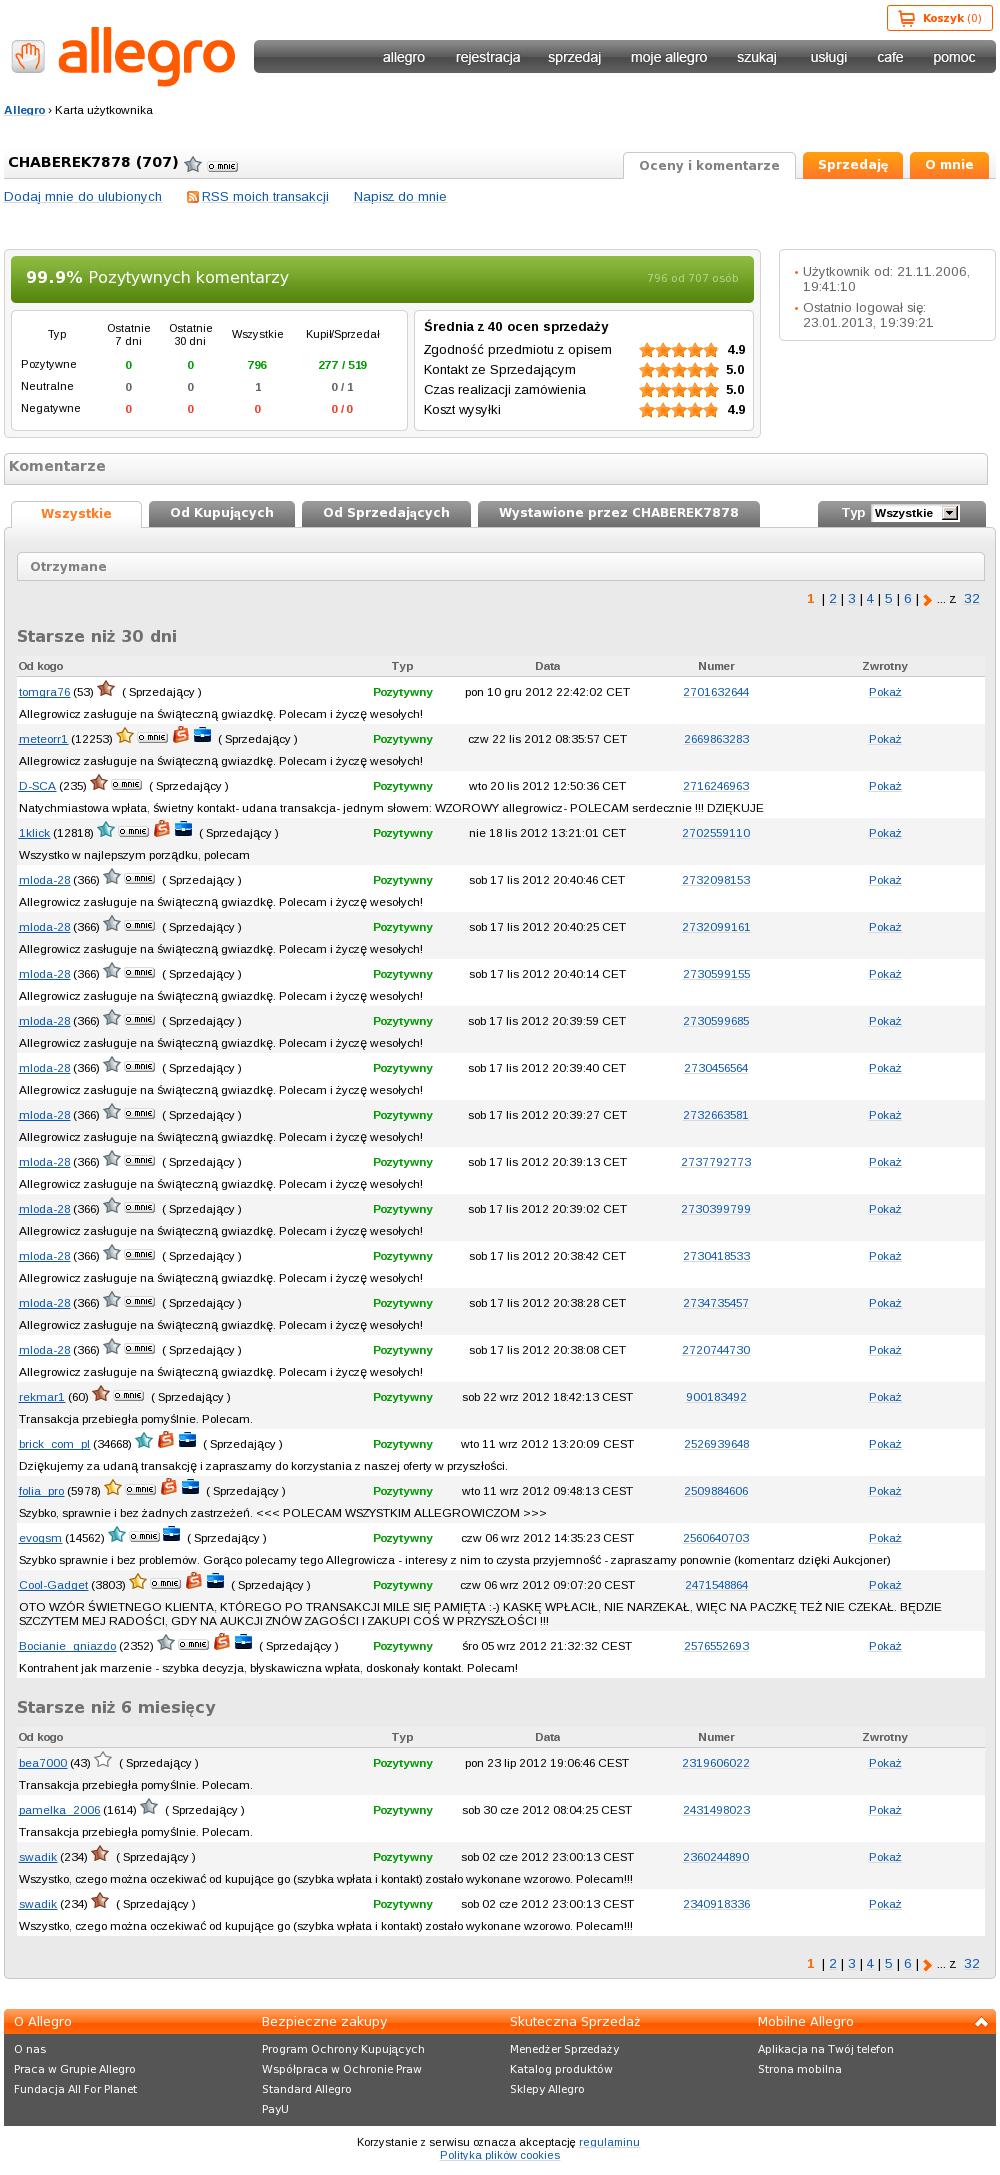Click 1klick's blue briefcase icon
The height and width of the screenshot is (2175, 1000).
pyautogui.click(x=184, y=830)
